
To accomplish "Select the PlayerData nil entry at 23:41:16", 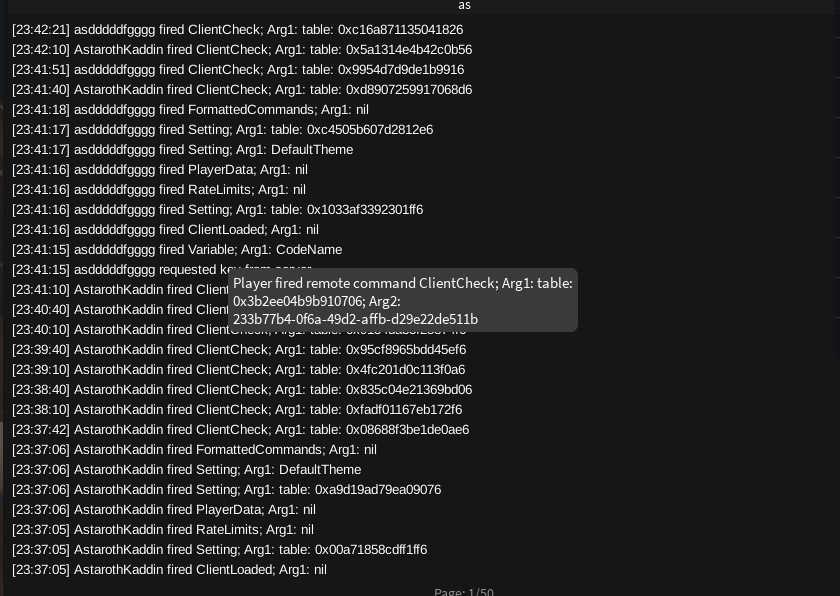I will pyautogui.click(x=160, y=169).
